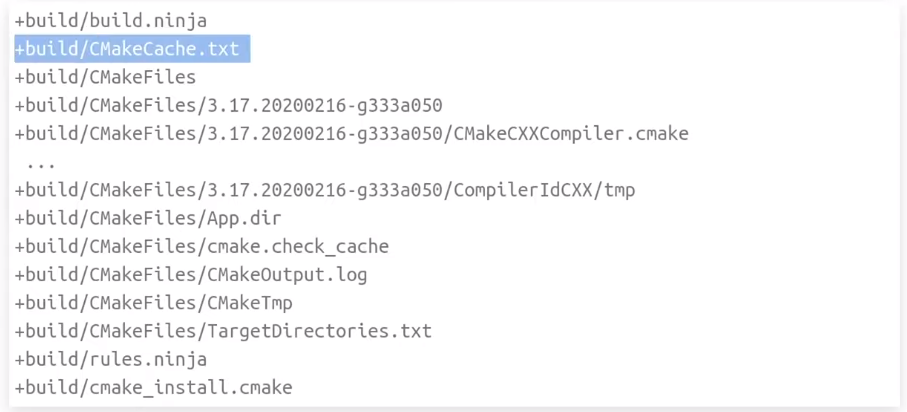907x412 pixels.
Task: Click the ellipsis line in the listing
Action: pos(40,163)
